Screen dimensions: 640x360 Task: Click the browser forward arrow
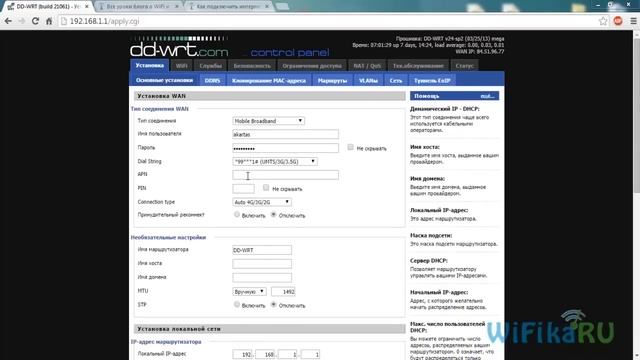point(22,21)
